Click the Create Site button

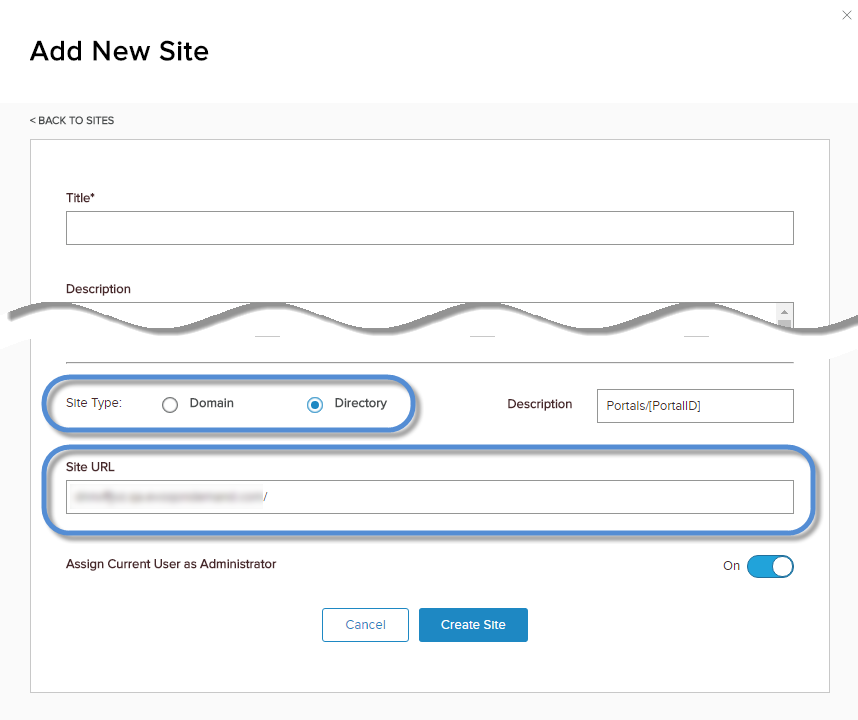point(473,625)
